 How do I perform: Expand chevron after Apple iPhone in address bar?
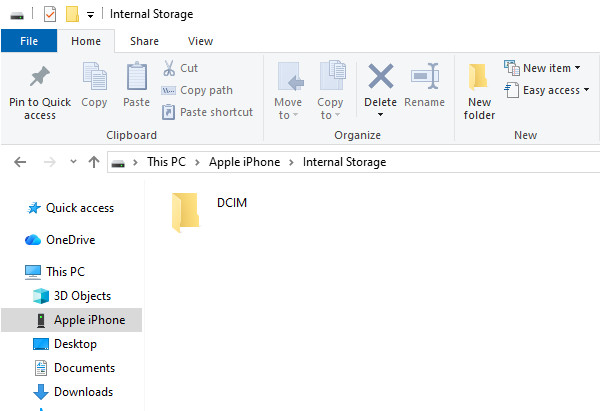click(x=291, y=162)
